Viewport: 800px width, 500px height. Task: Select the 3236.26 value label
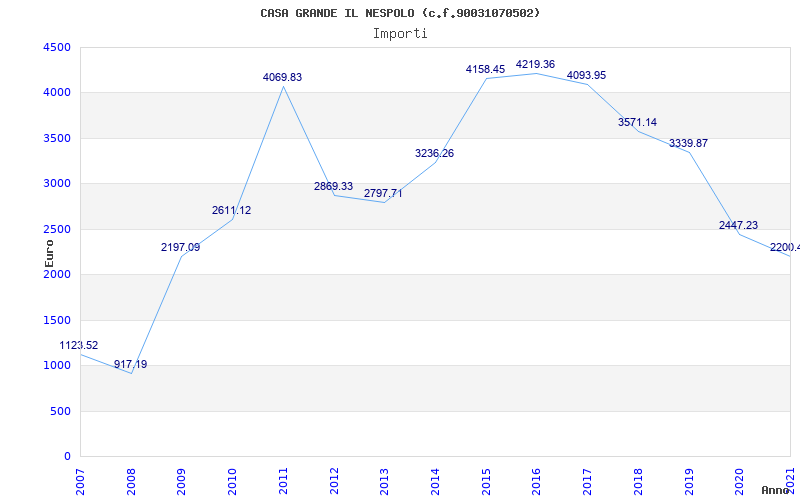point(434,154)
